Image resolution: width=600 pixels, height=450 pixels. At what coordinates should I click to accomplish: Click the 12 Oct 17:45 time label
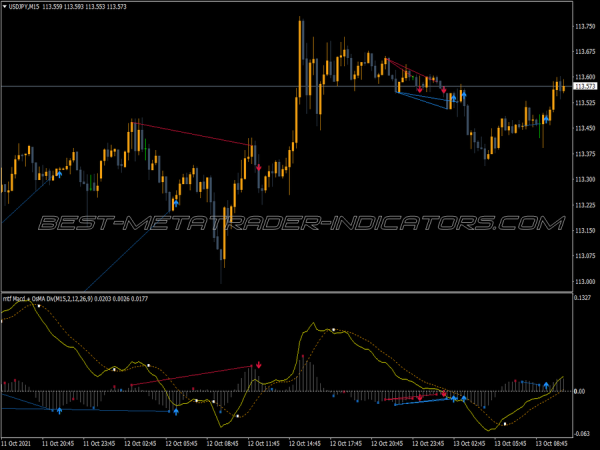(x=346, y=443)
